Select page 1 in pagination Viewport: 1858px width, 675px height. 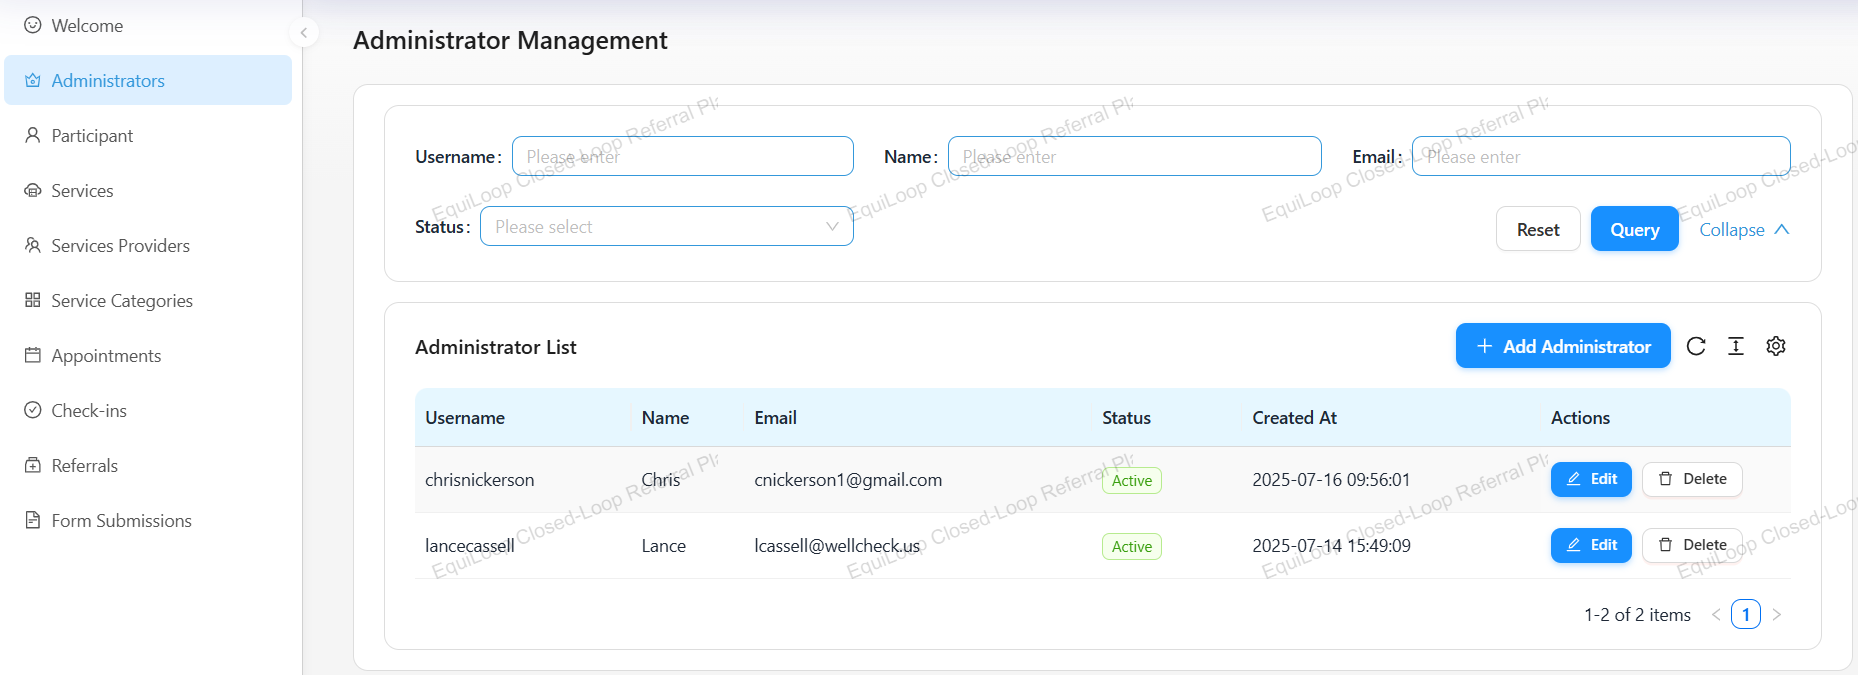point(1746,614)
